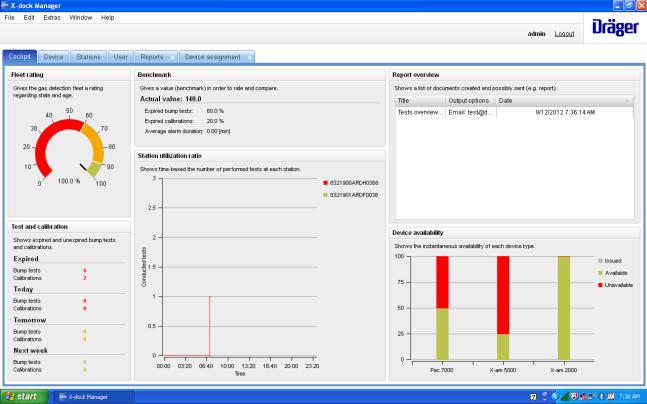Image resolution: width=647 pixels, height=404 pixels.
Task: Open the User tab
Action: tap(119, 57)
